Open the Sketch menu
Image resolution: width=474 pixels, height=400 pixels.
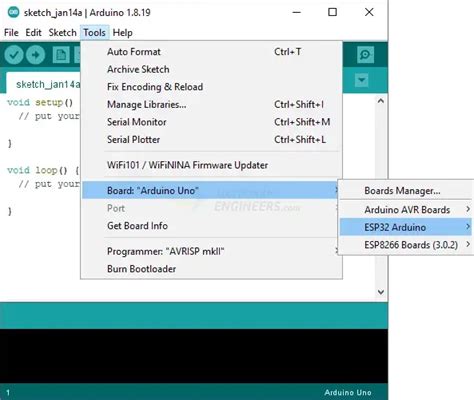(x=62, y=33)
